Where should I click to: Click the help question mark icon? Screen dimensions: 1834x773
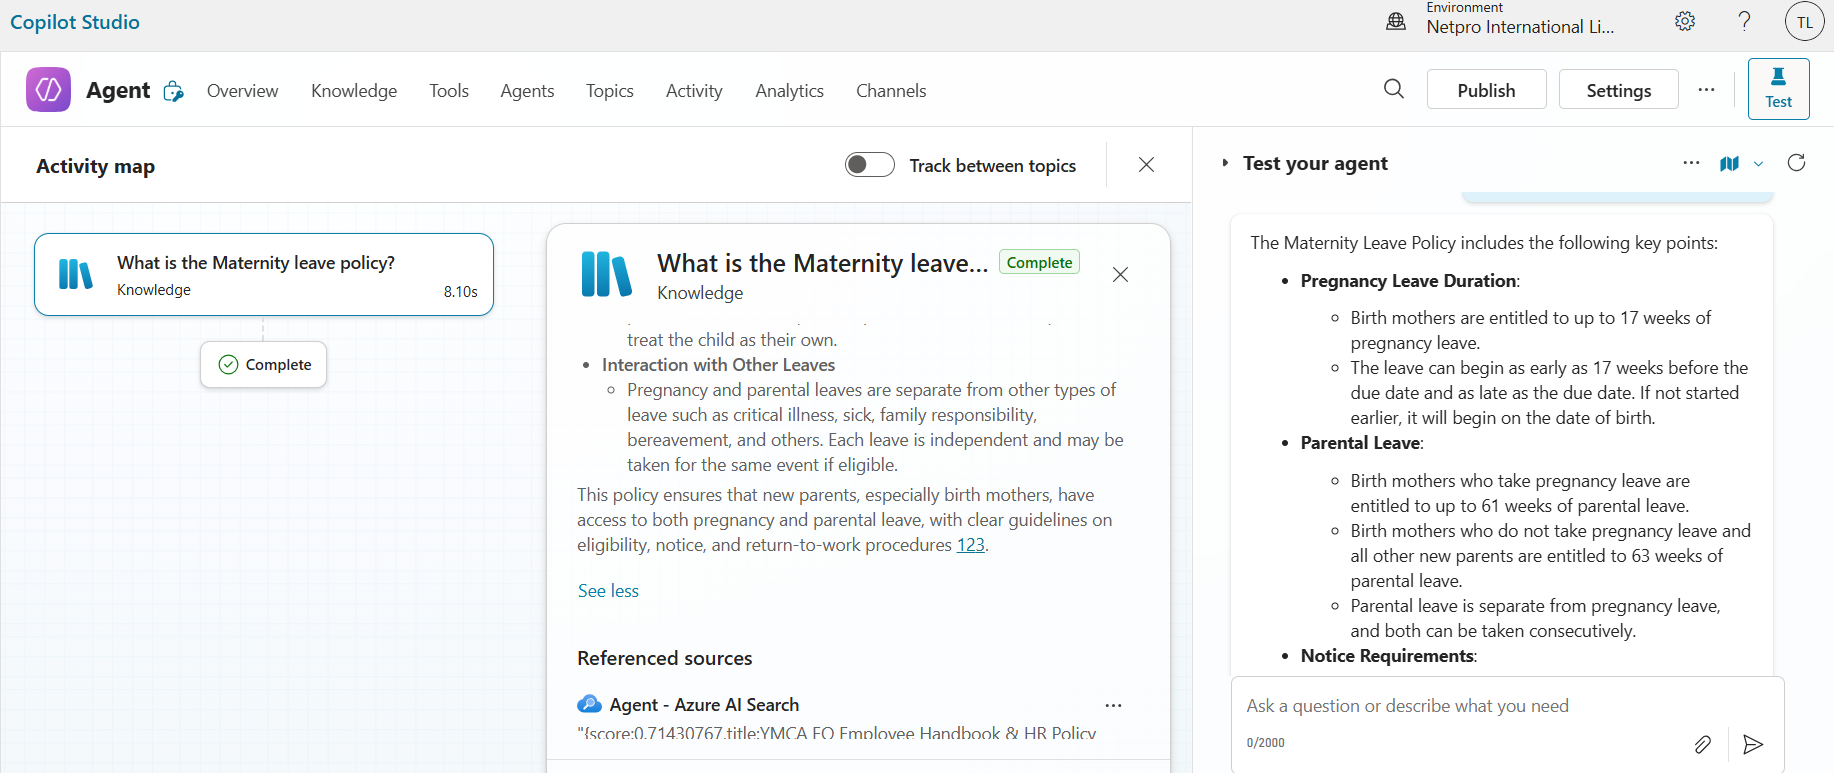click(1744, 21)
